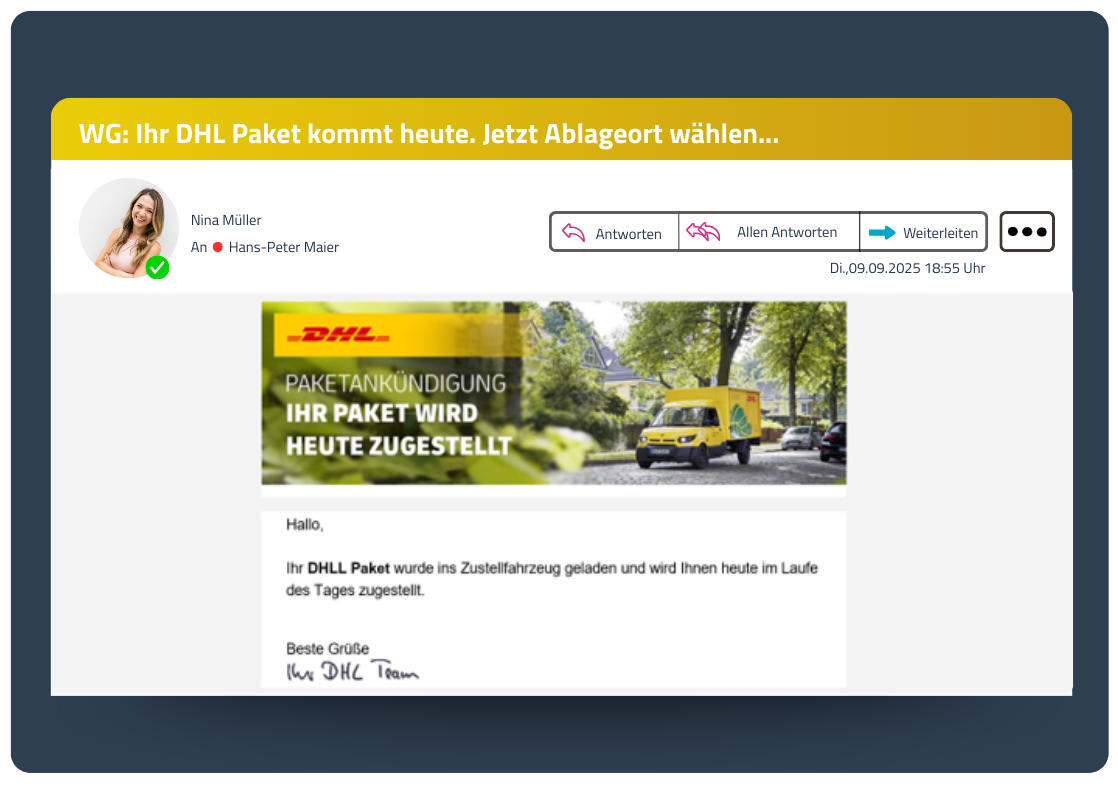Click IHR PAKET WIRD HEUTE ZUGESTELLT headline

tap(399, 429)
